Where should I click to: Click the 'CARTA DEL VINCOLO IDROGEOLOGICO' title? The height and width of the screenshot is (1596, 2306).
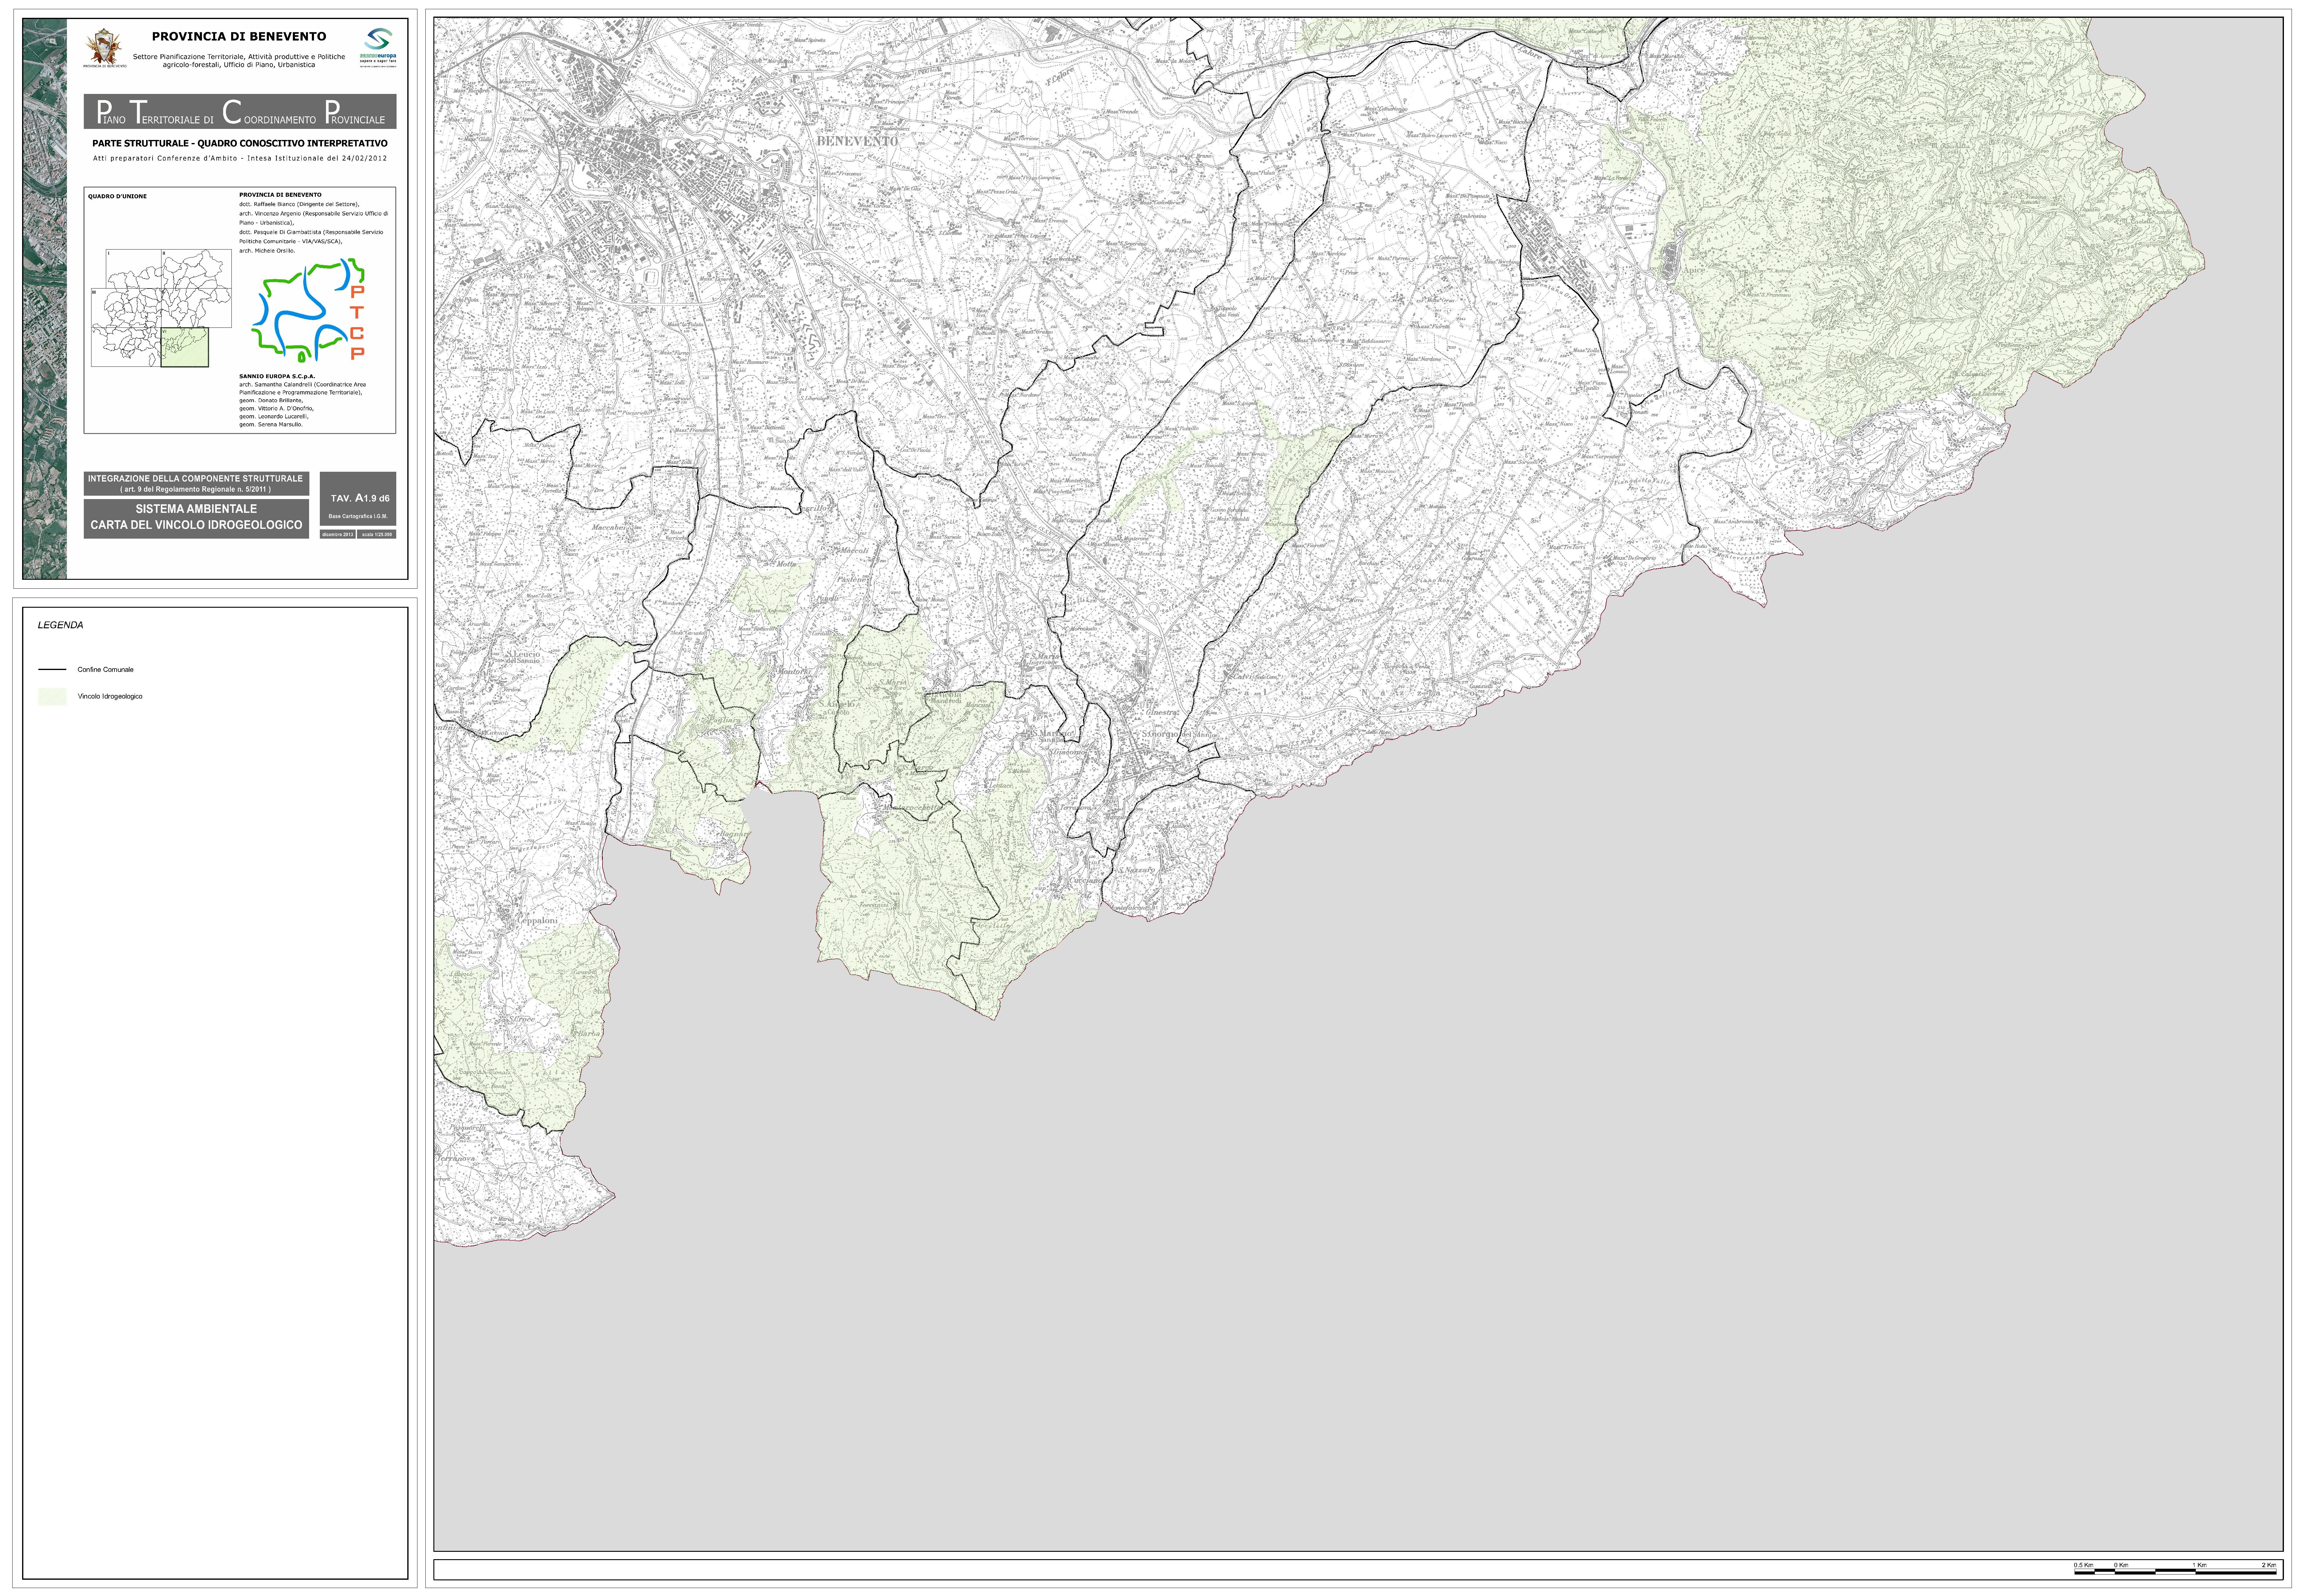click(x=196, y=525)
